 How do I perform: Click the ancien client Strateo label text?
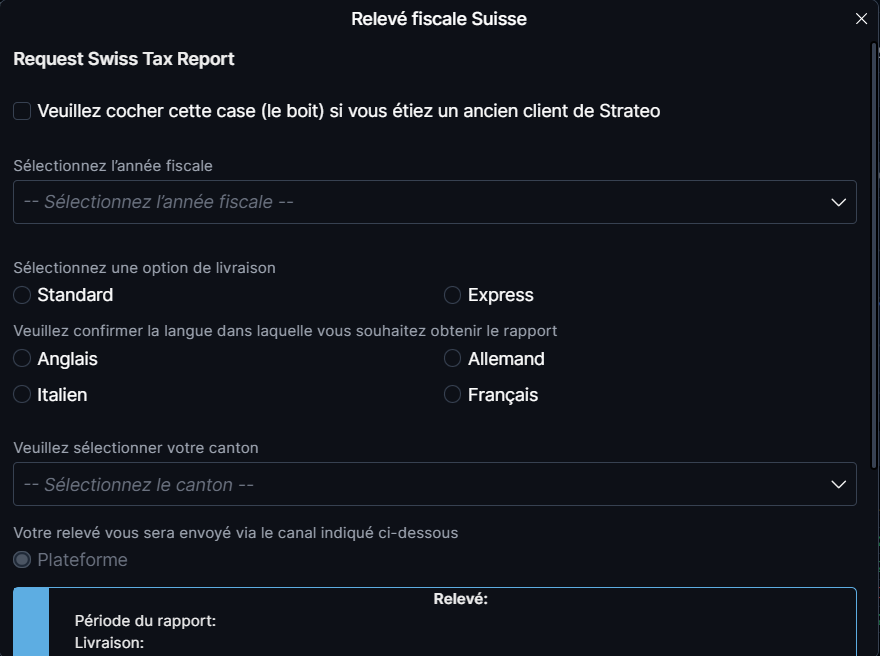(x=348, y=111)
